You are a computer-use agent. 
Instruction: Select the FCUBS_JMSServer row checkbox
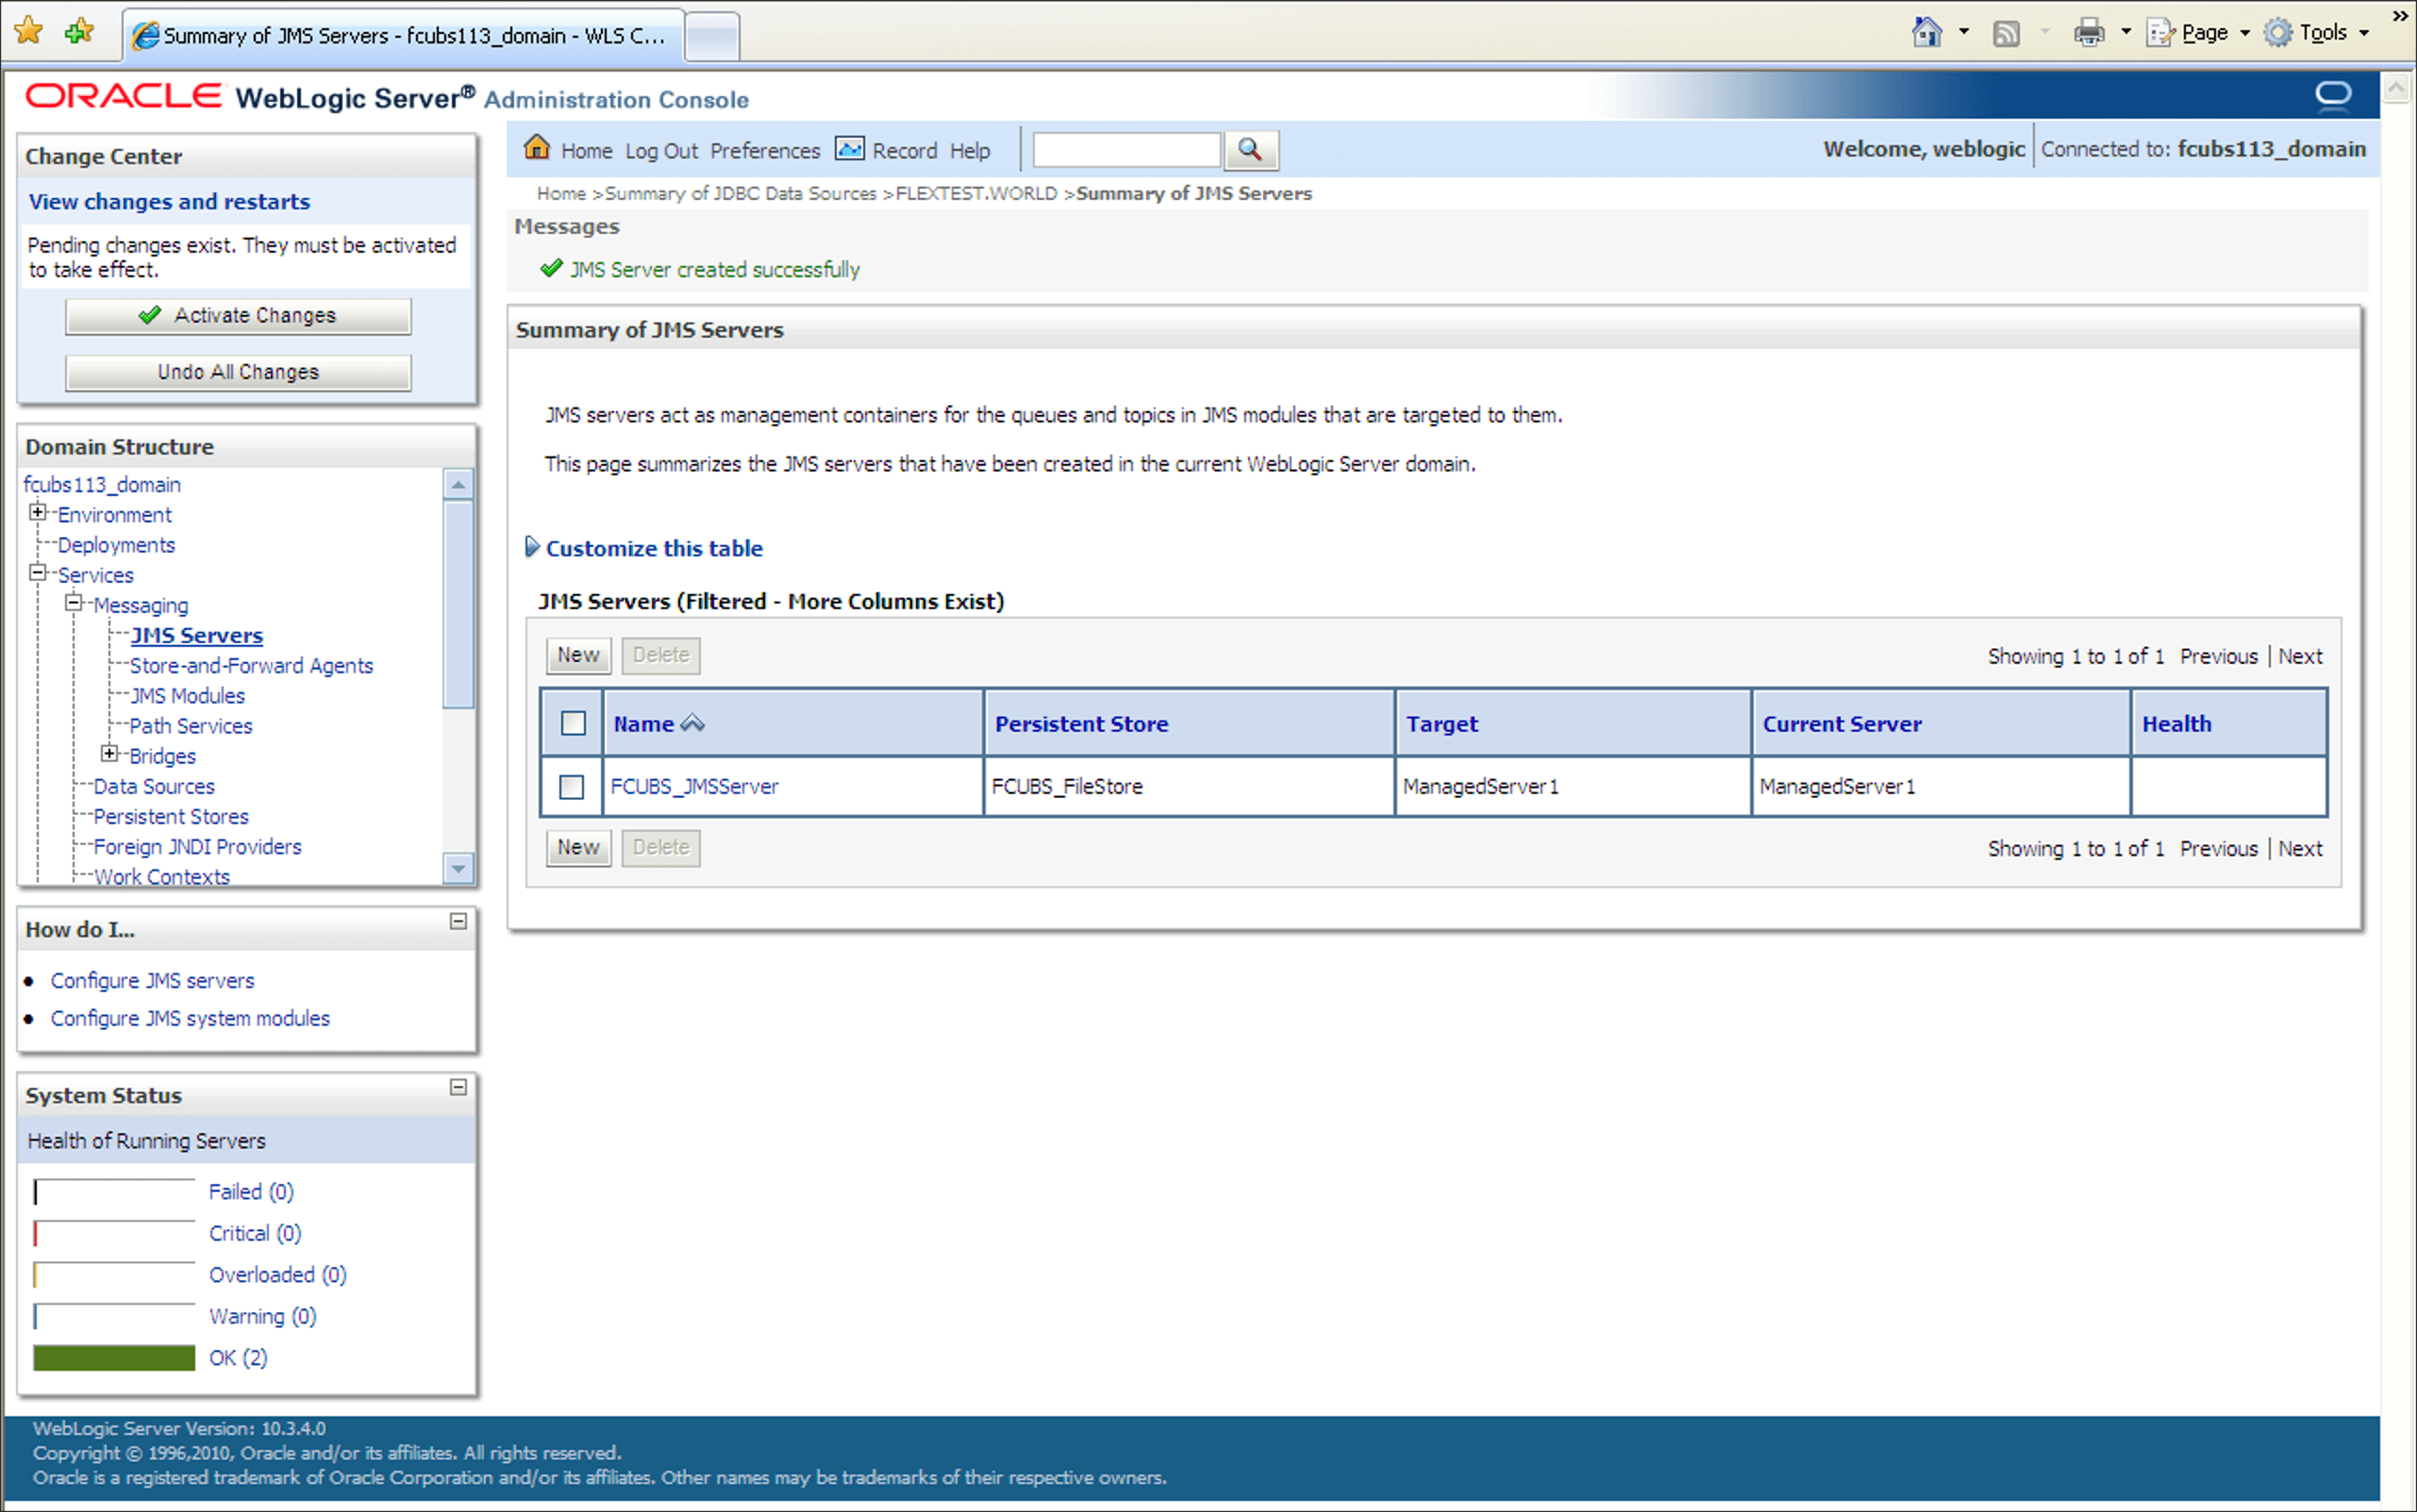(572, 787)
